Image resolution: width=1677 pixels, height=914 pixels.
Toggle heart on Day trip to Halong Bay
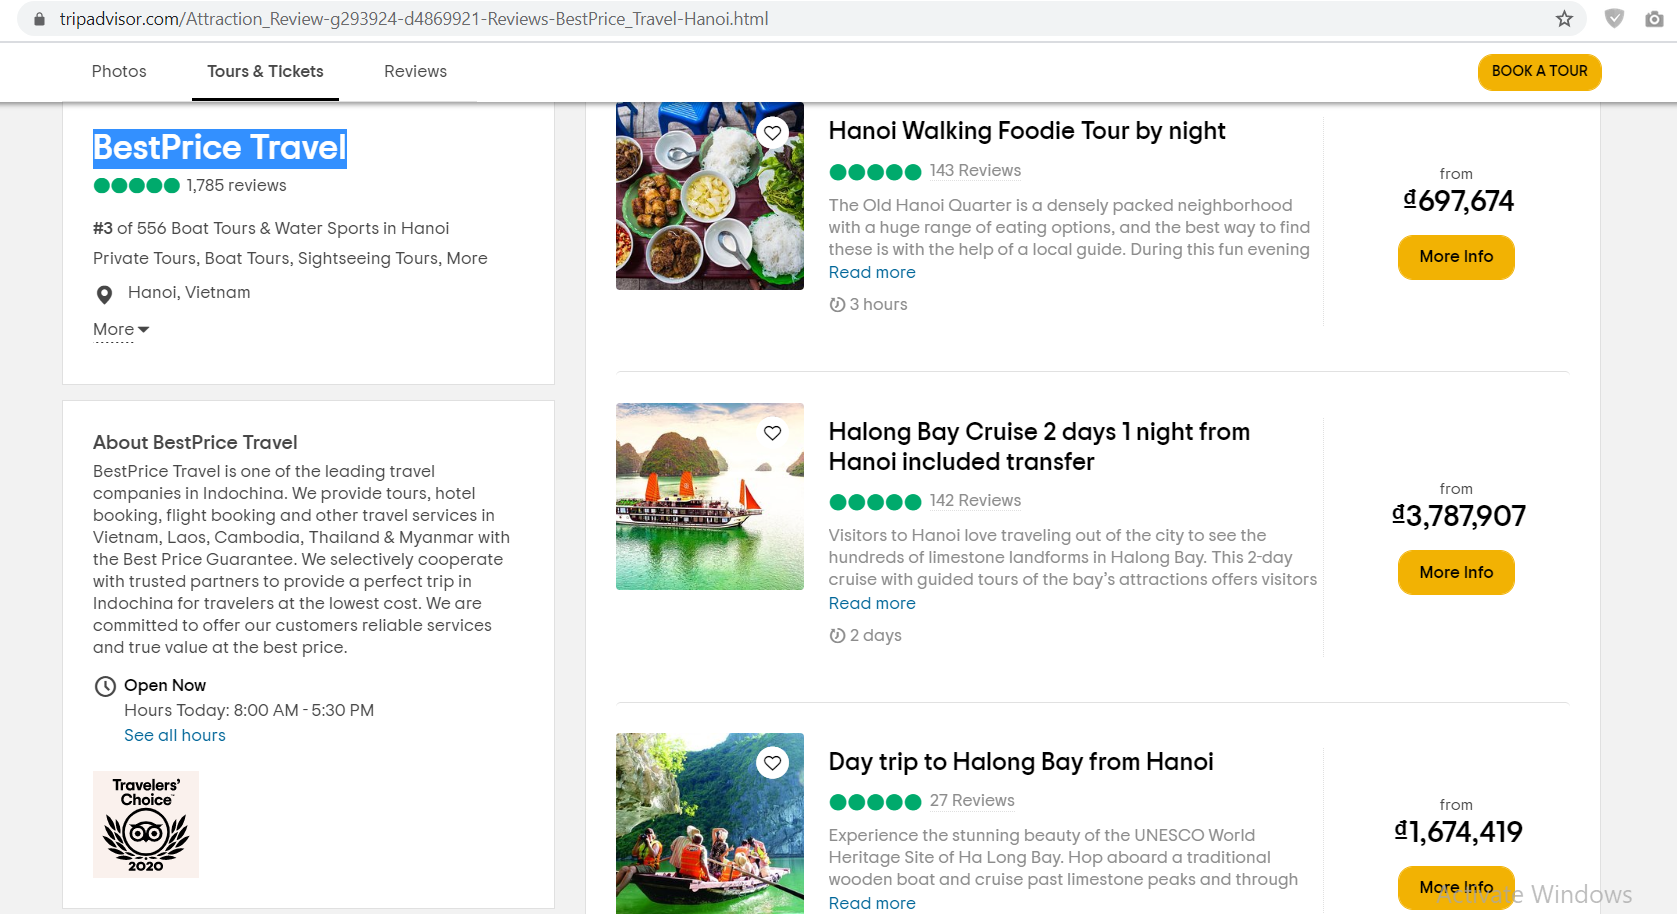pyautogui.click(x=772, y=764)
